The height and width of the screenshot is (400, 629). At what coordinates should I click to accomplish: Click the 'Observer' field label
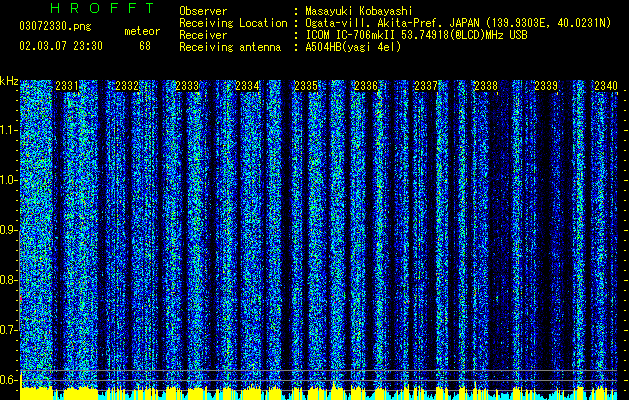click(x=203, y=11)
